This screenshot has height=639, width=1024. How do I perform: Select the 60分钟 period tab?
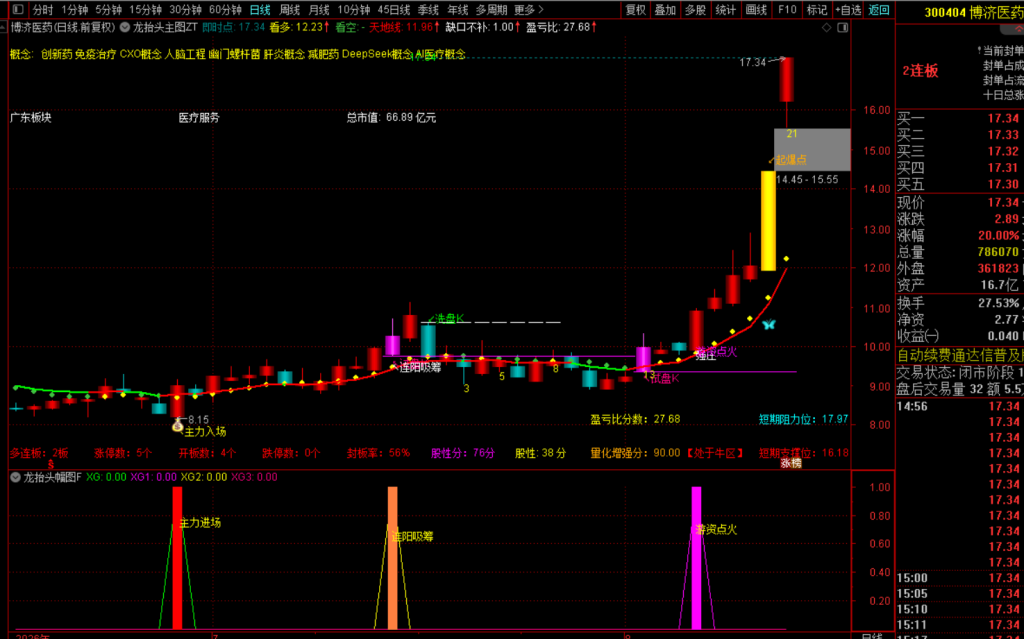[x=225, y=10]
